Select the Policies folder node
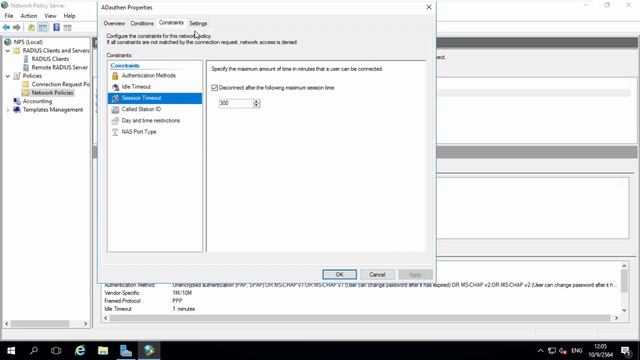640x360 pixels. pos(32,76)
